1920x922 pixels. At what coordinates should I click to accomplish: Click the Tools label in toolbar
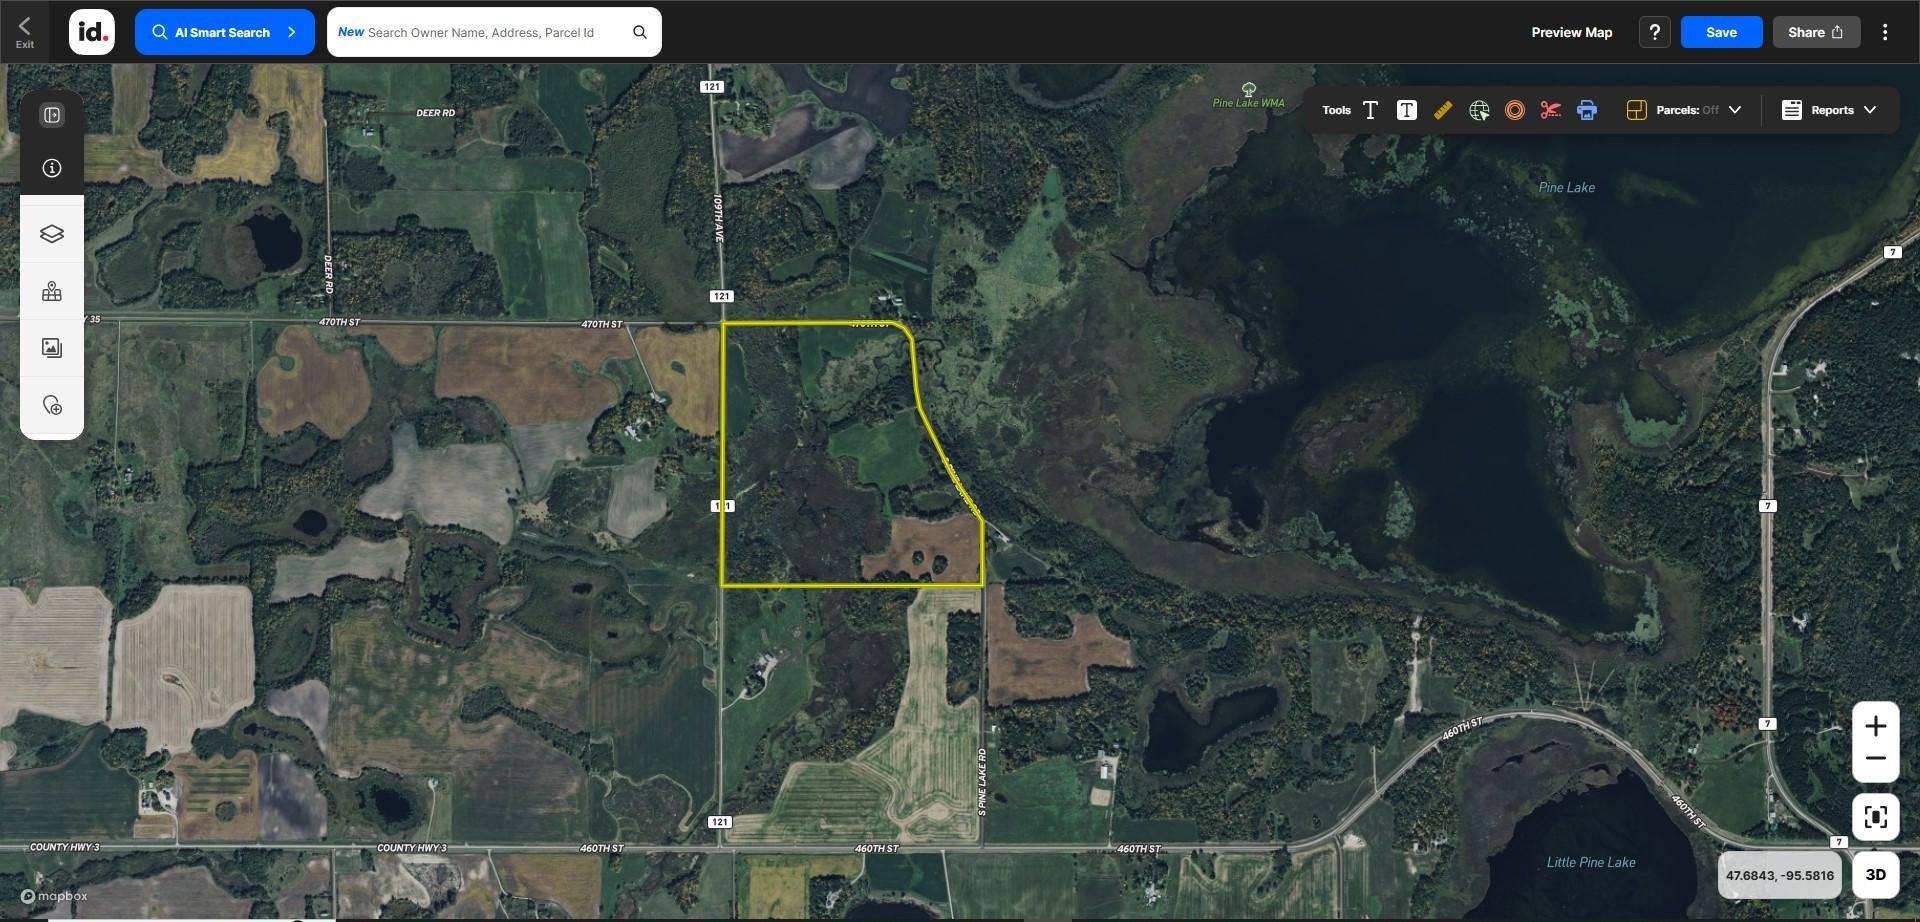1336,110
